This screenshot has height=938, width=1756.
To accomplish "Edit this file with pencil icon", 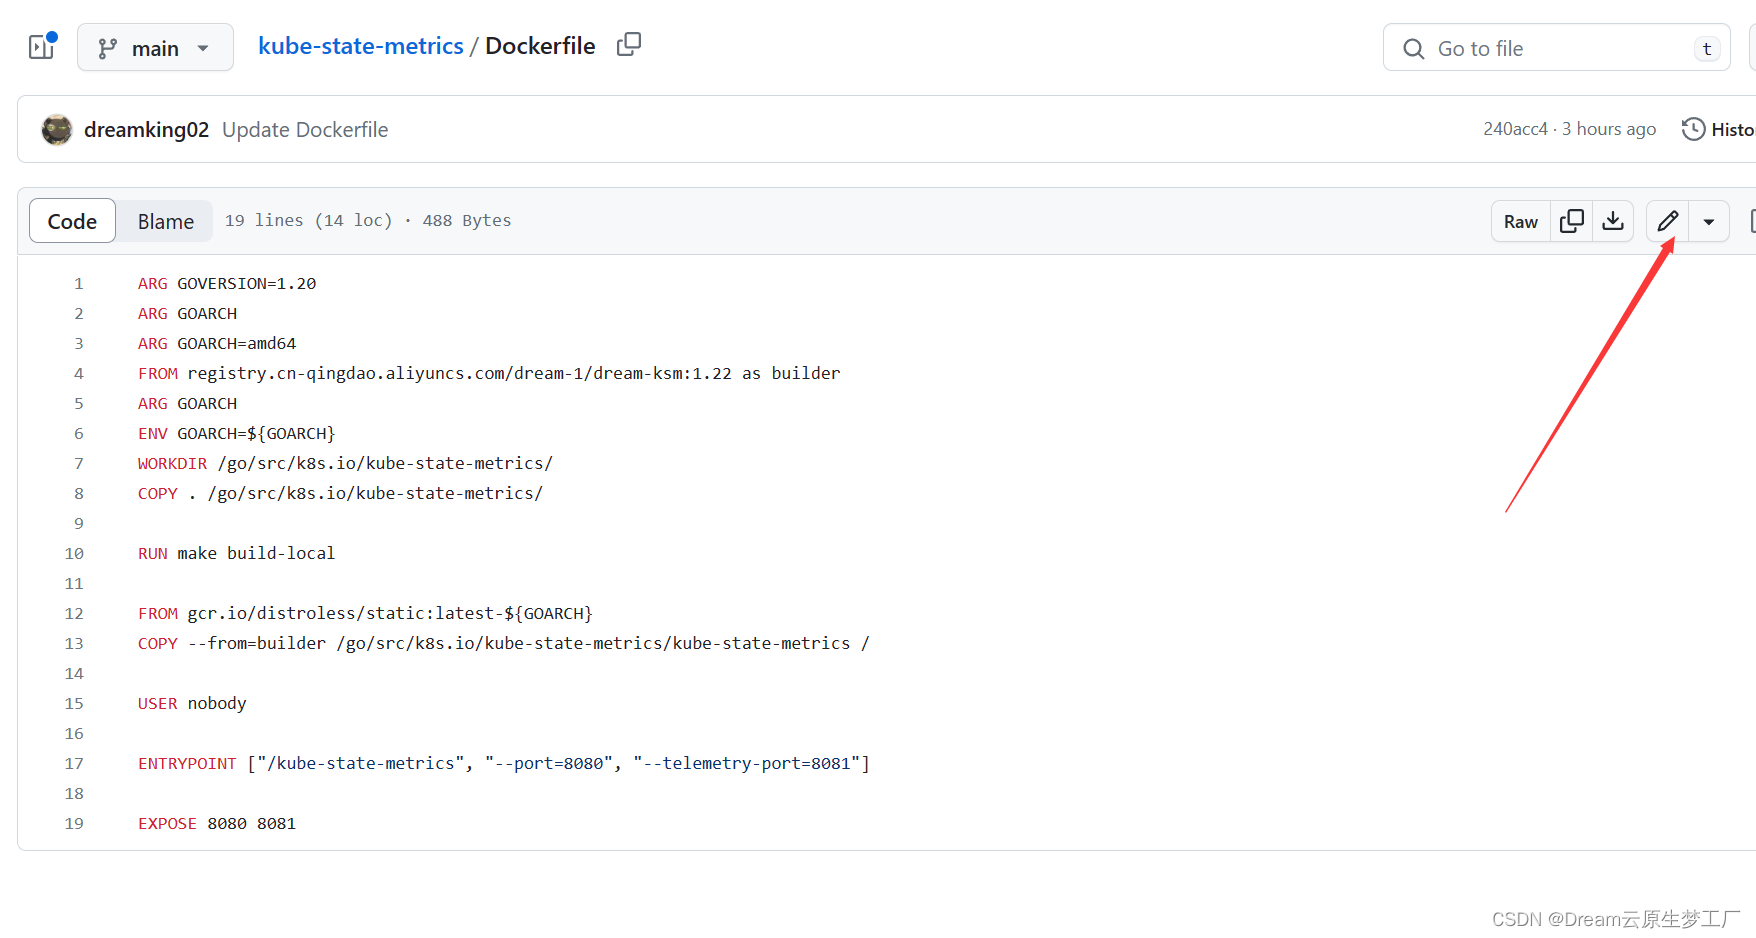I will click(x=1668, y=221).
